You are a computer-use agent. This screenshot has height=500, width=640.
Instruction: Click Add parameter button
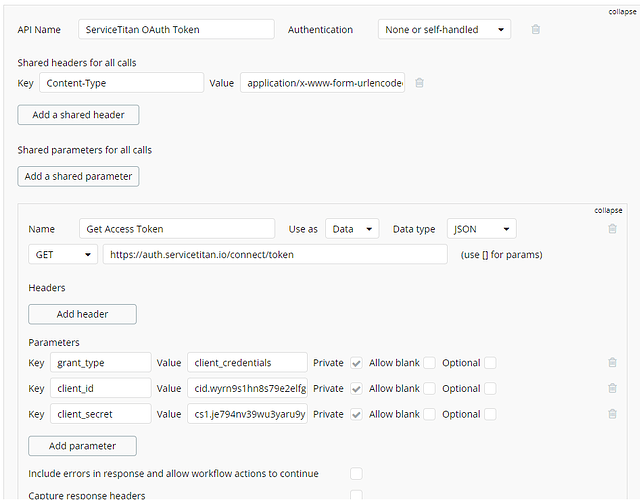tap(82, 446)
